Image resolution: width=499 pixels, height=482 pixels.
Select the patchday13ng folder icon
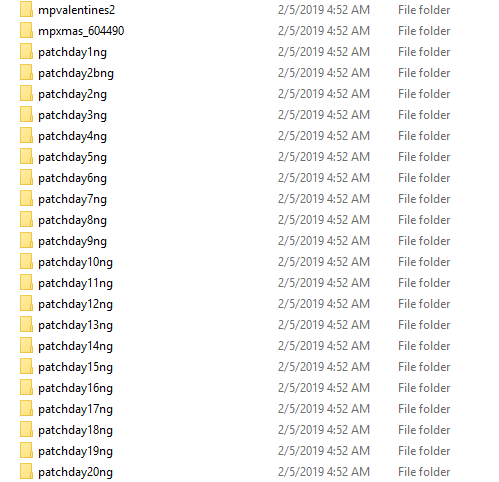tap(26, 324)
